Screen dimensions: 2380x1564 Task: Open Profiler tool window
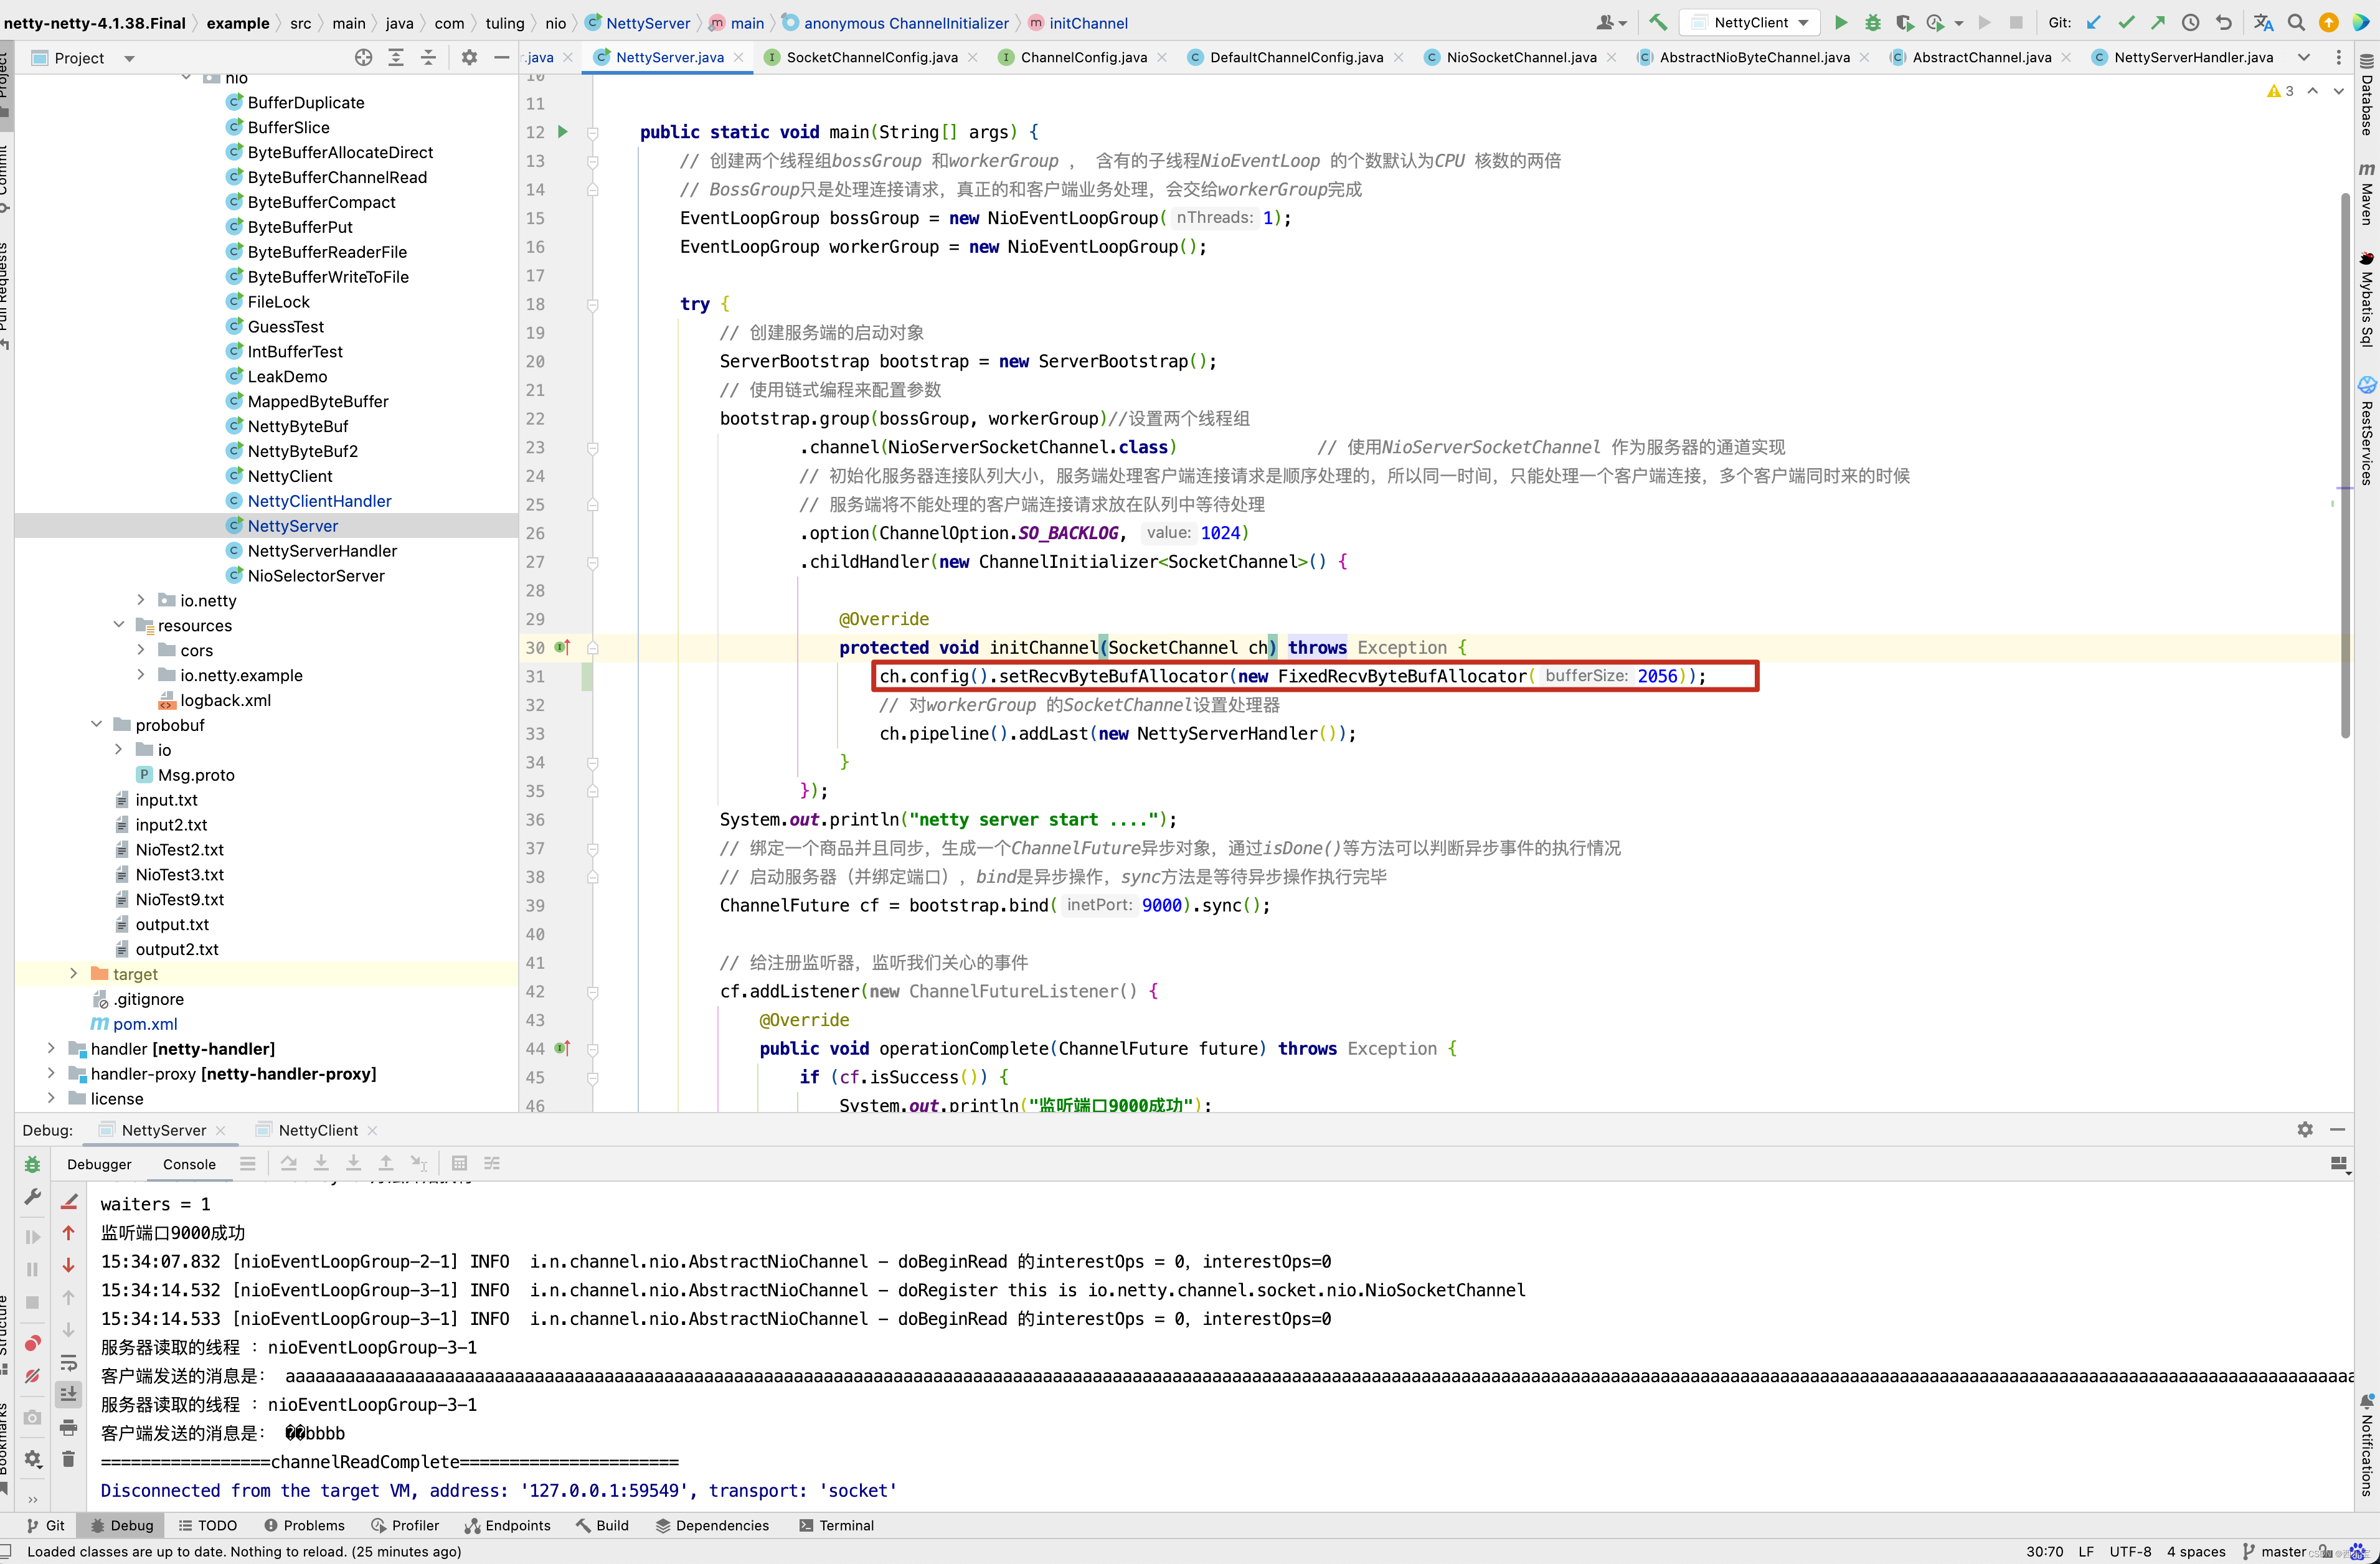click(x=405, y=1525)
